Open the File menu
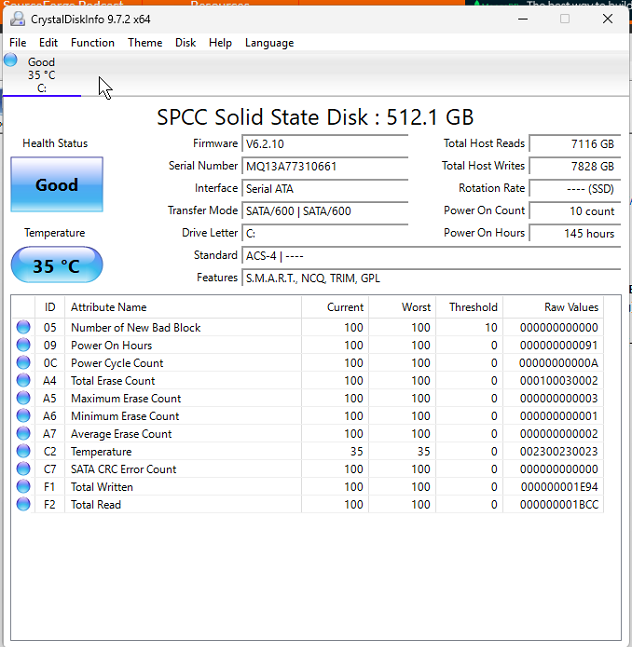Image resolution: width=632 pixels, height=647 pixels. pos(18,43)
